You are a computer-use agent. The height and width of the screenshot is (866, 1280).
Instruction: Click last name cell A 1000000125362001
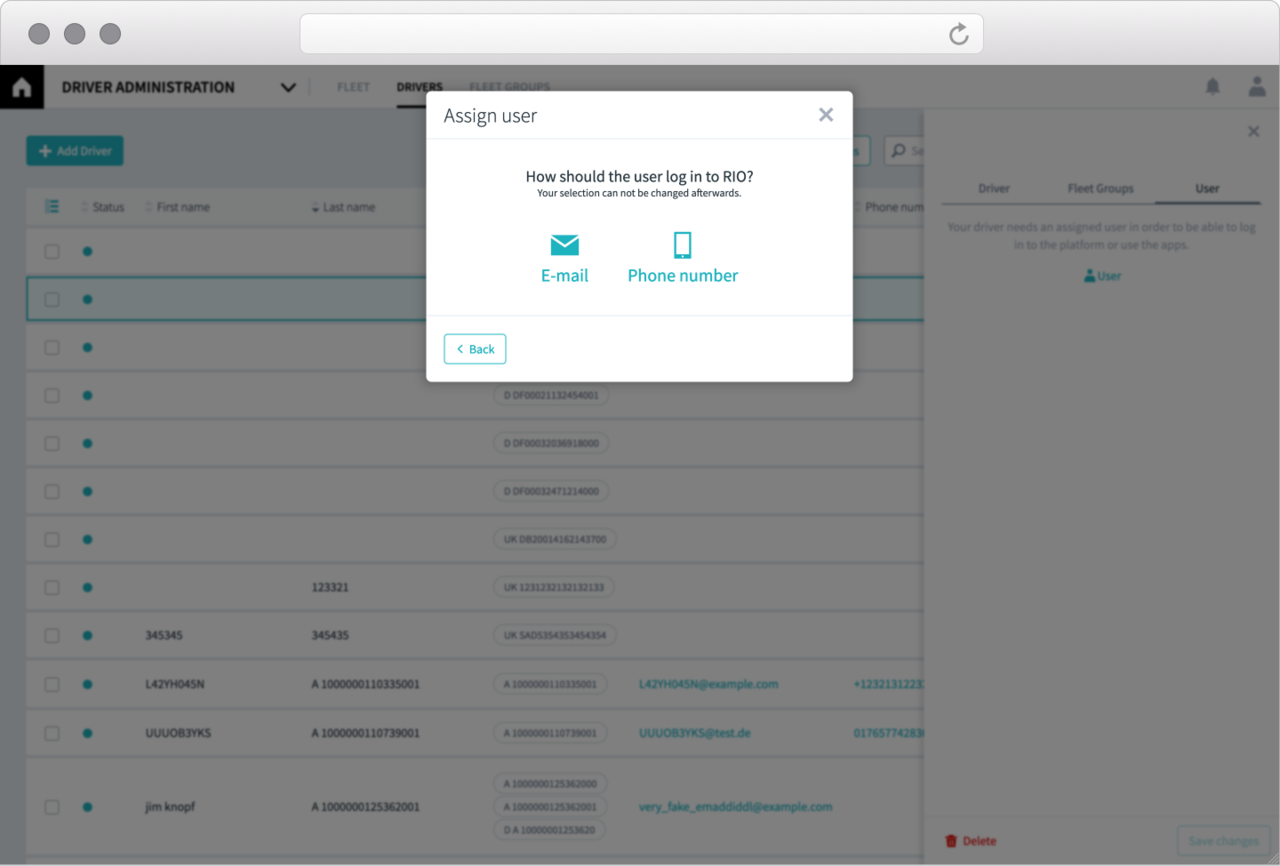365,807
